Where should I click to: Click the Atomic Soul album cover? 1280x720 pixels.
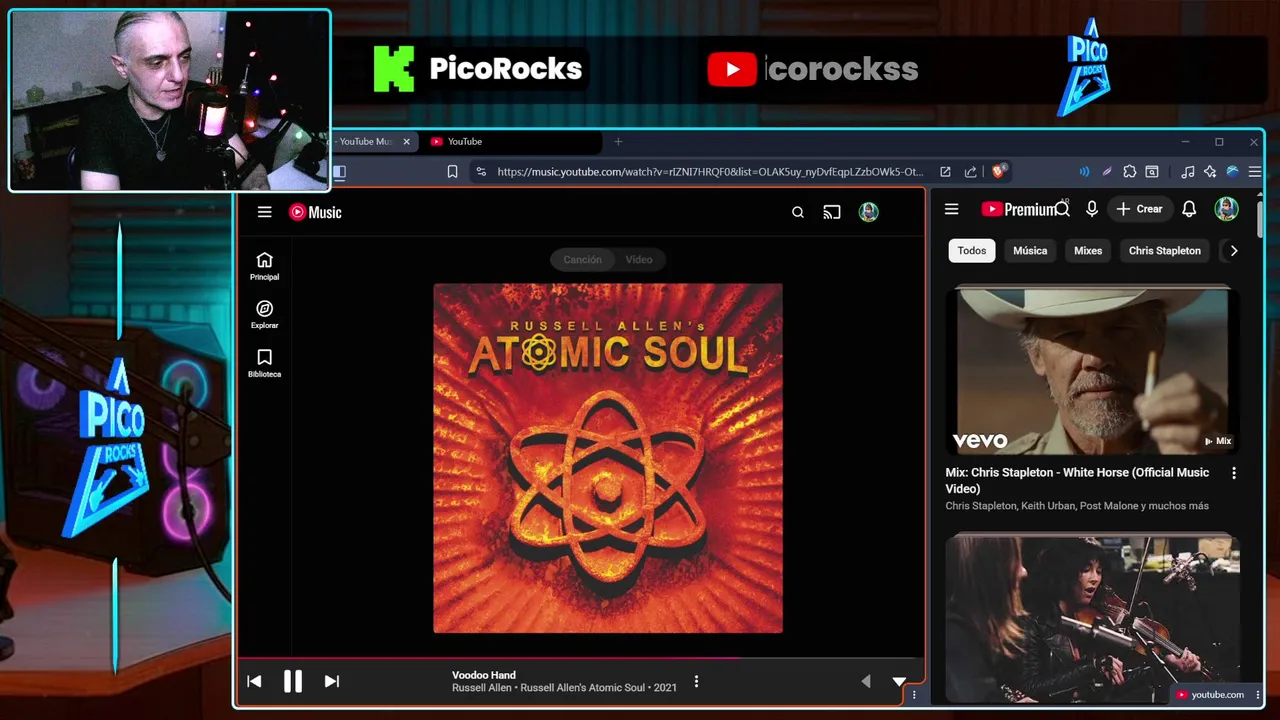pos(608,458)
